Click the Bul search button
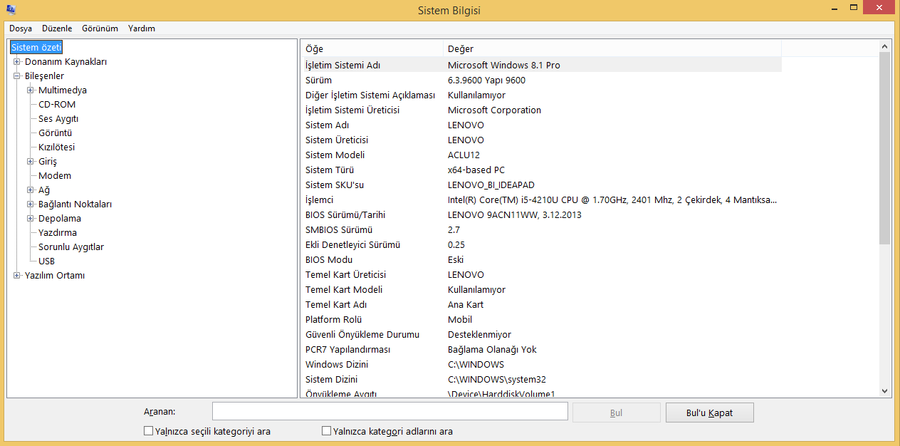Screen dimensions: 900x446 coord(616,412)
